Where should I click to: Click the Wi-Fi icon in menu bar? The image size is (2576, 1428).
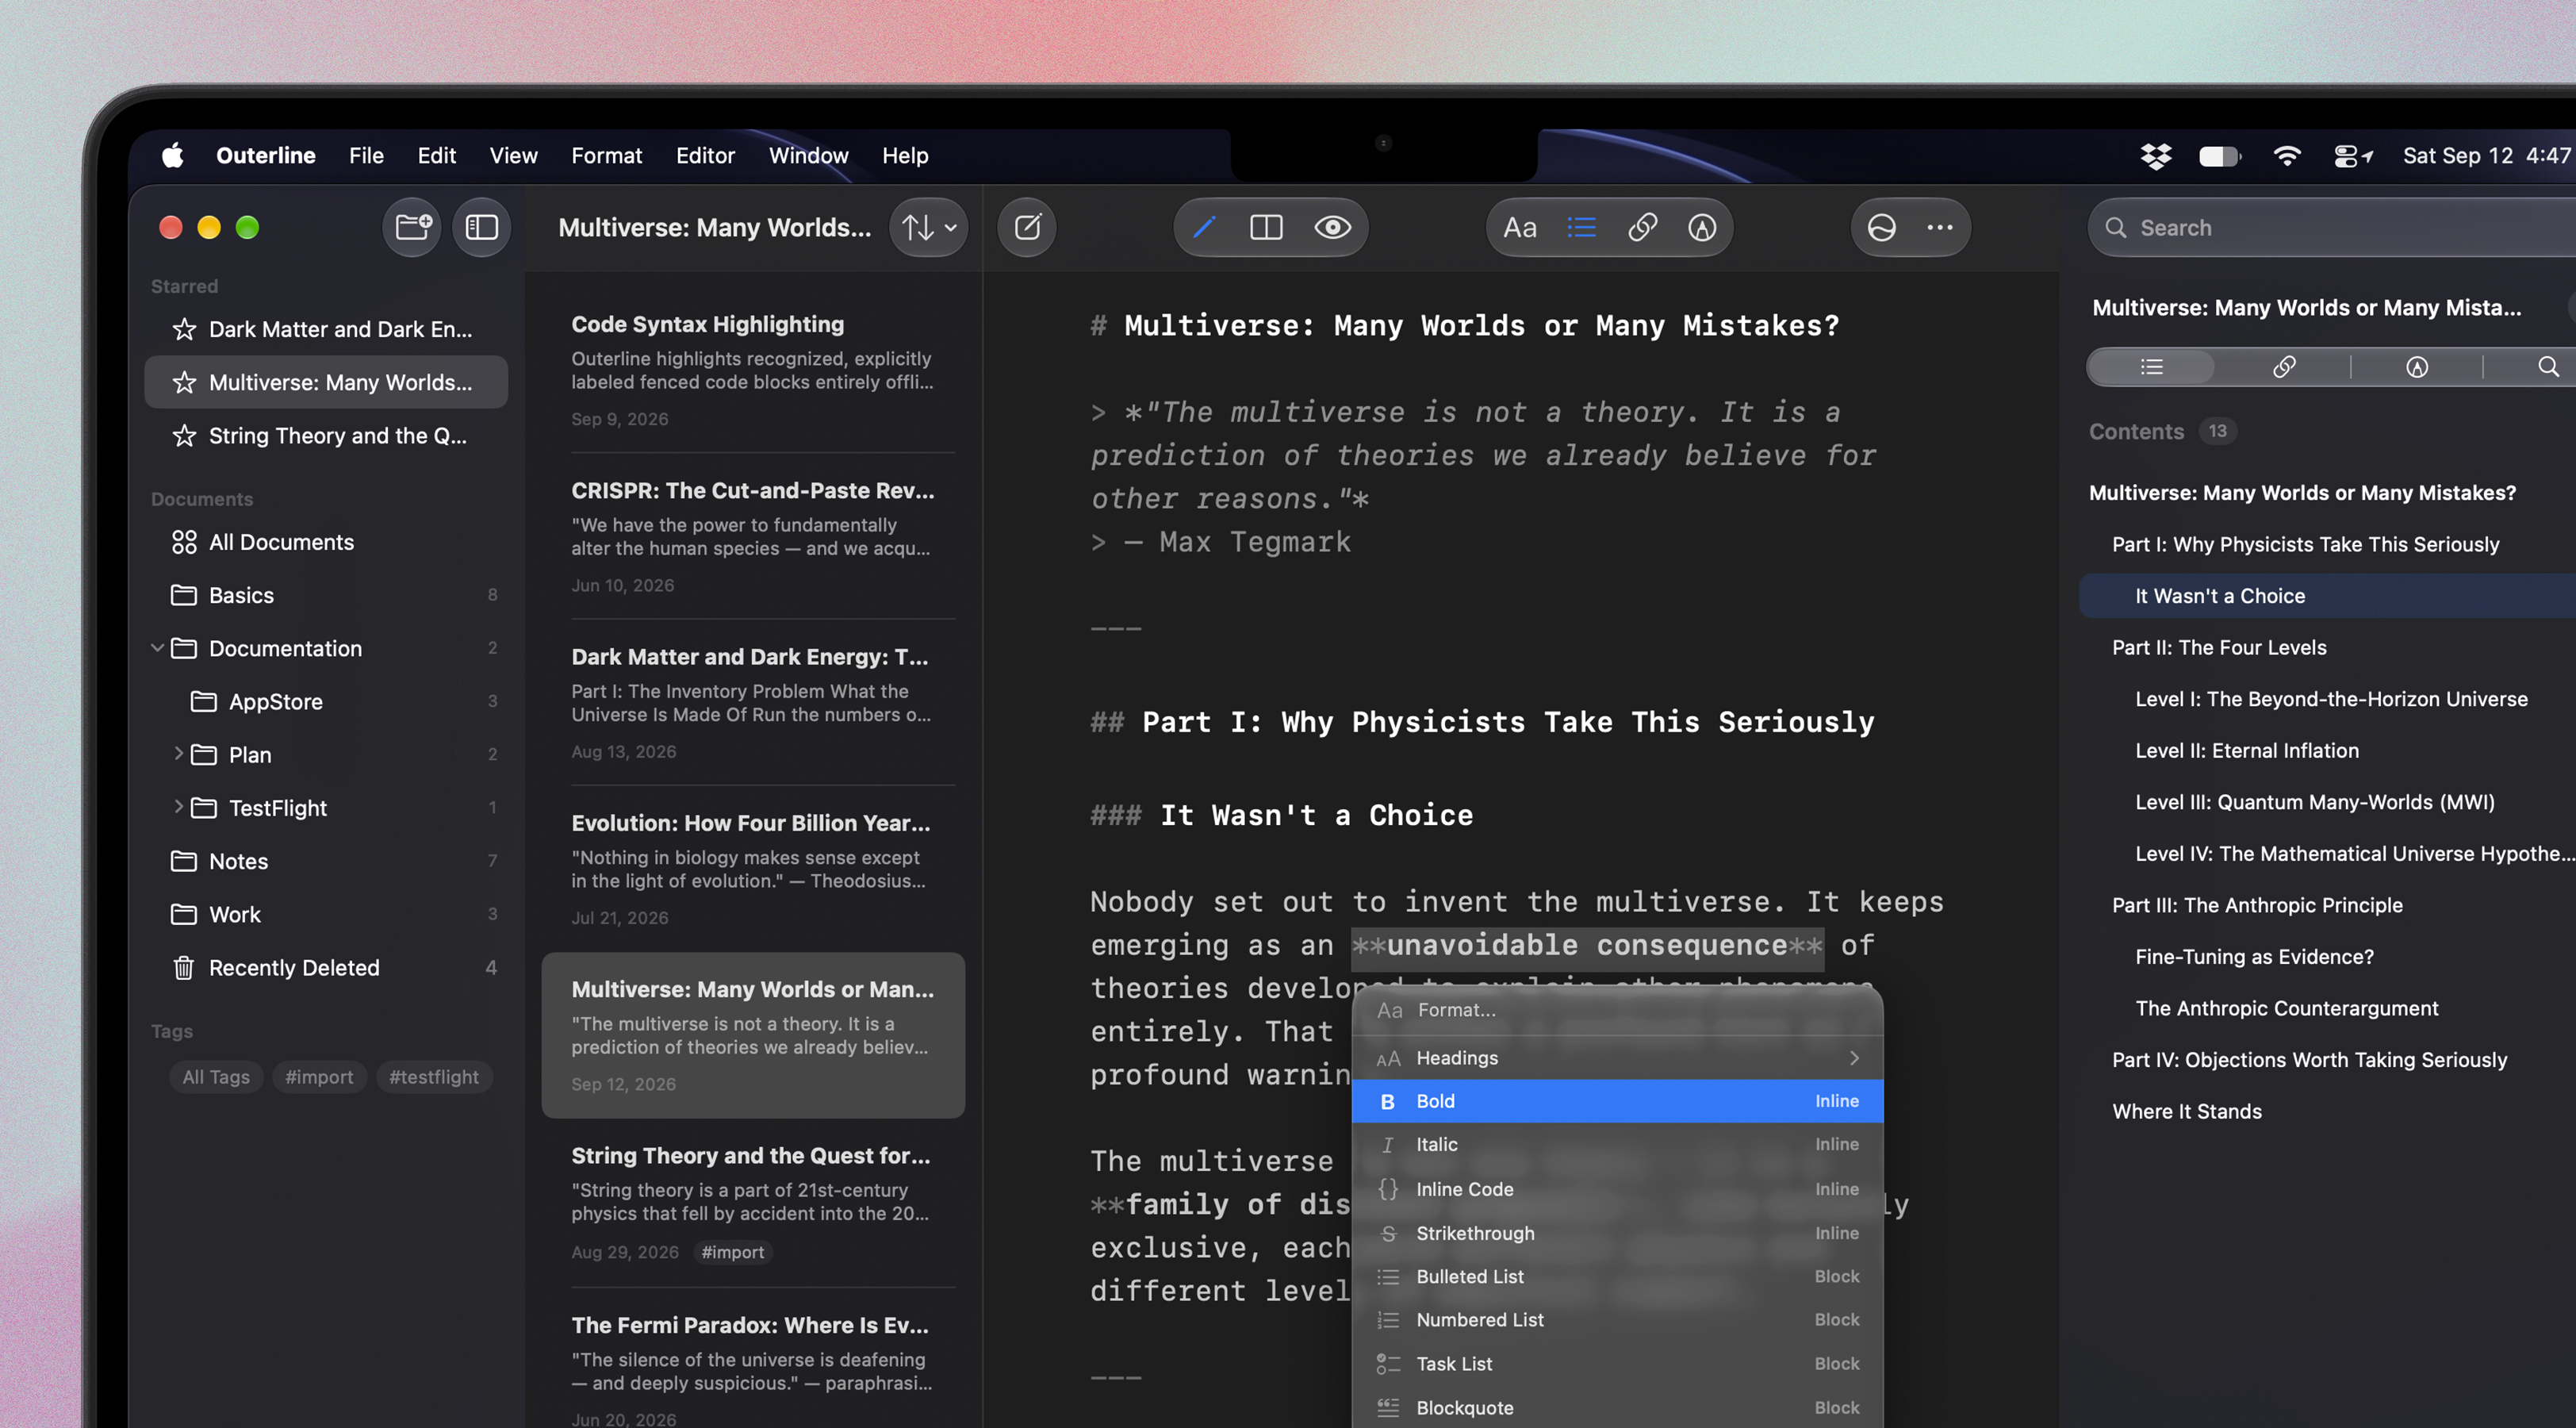pyautogui.click(x=2286, y=156)
